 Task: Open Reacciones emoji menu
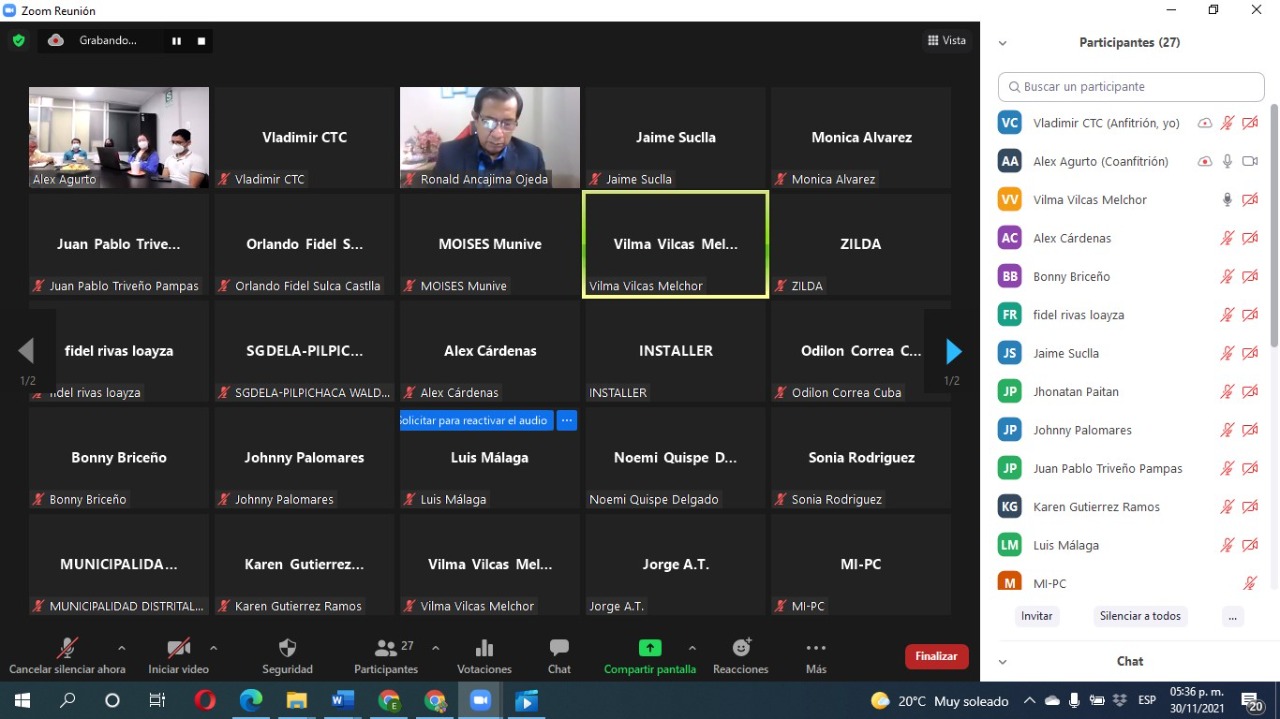tap(741, 648)
